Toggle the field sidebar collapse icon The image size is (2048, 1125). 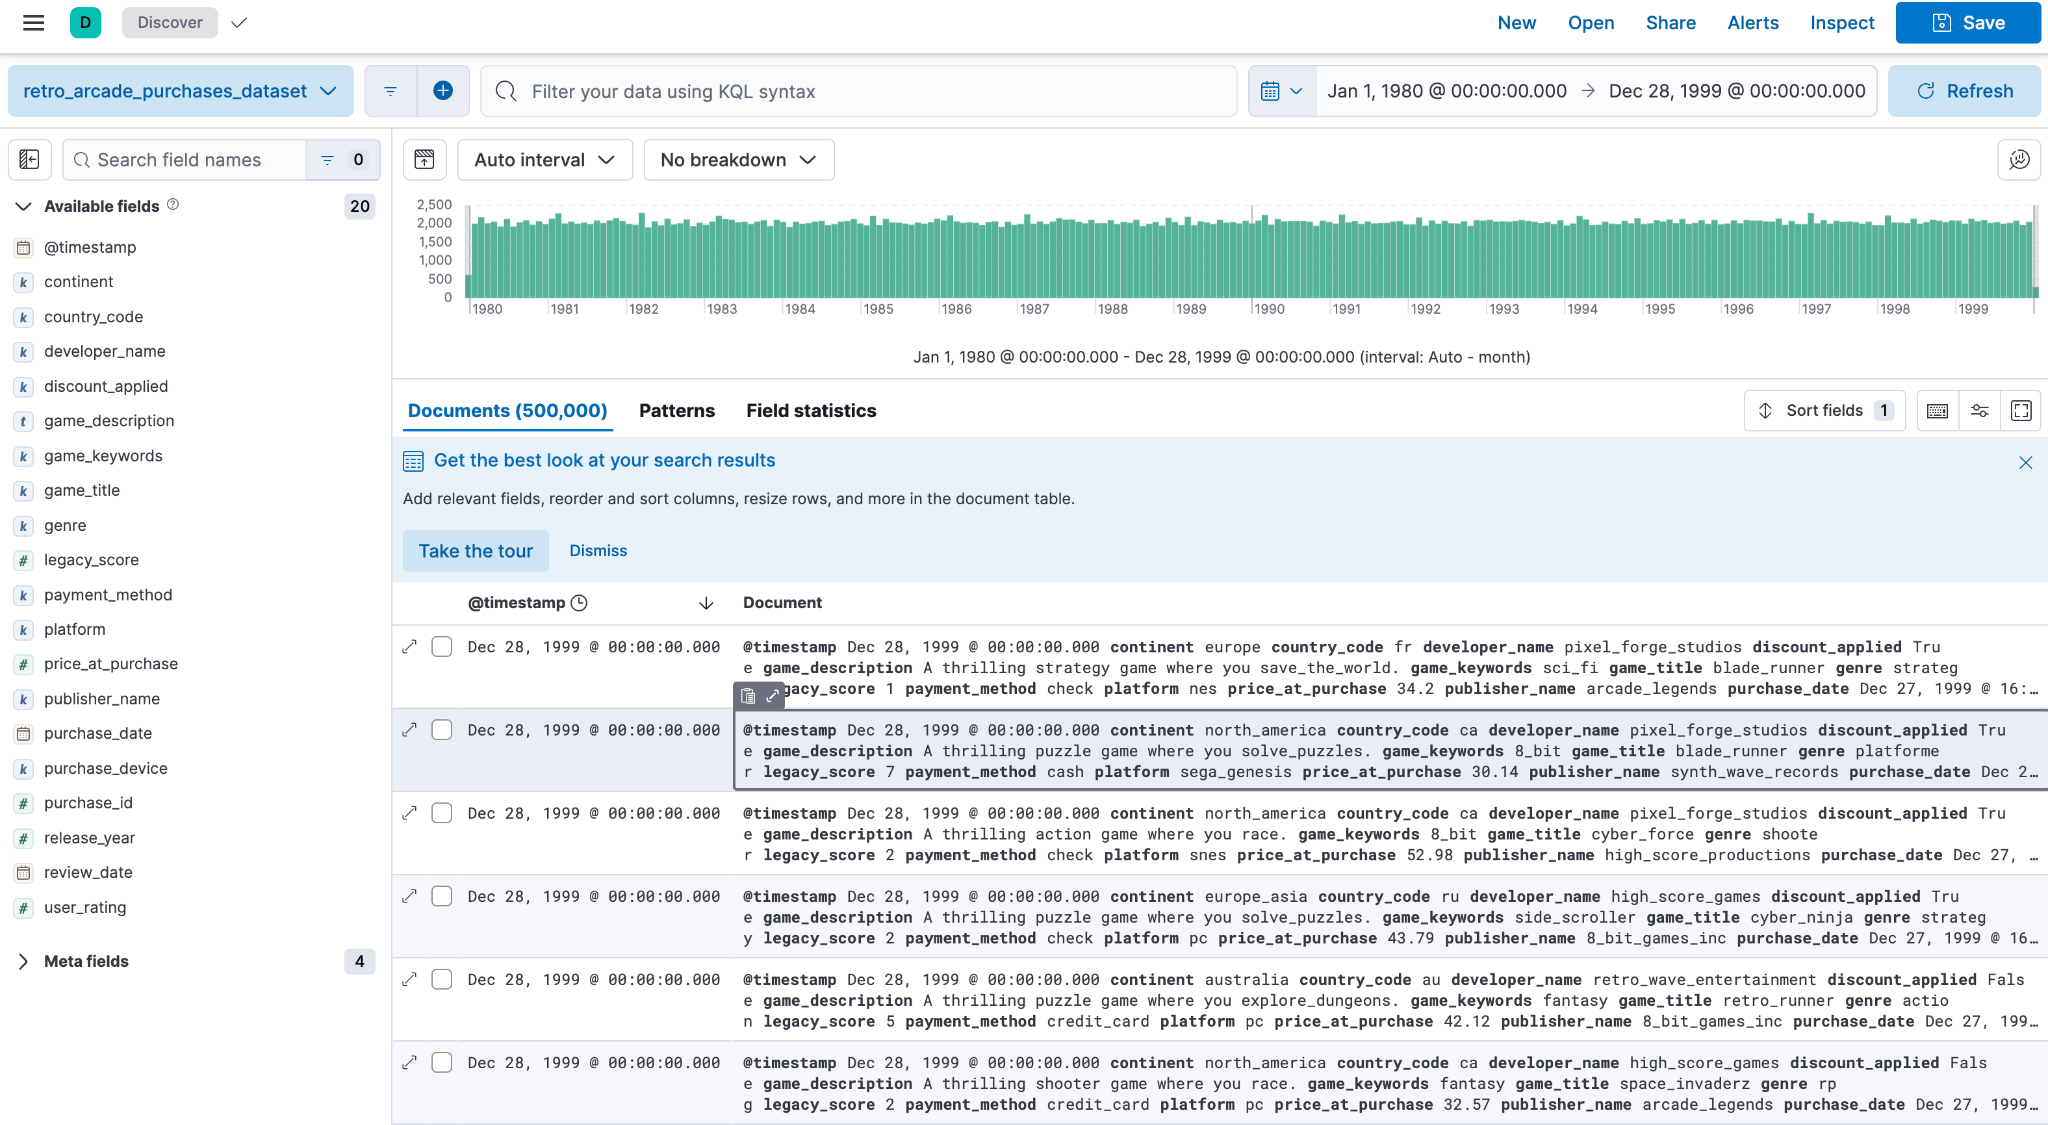tap(29, 160)
